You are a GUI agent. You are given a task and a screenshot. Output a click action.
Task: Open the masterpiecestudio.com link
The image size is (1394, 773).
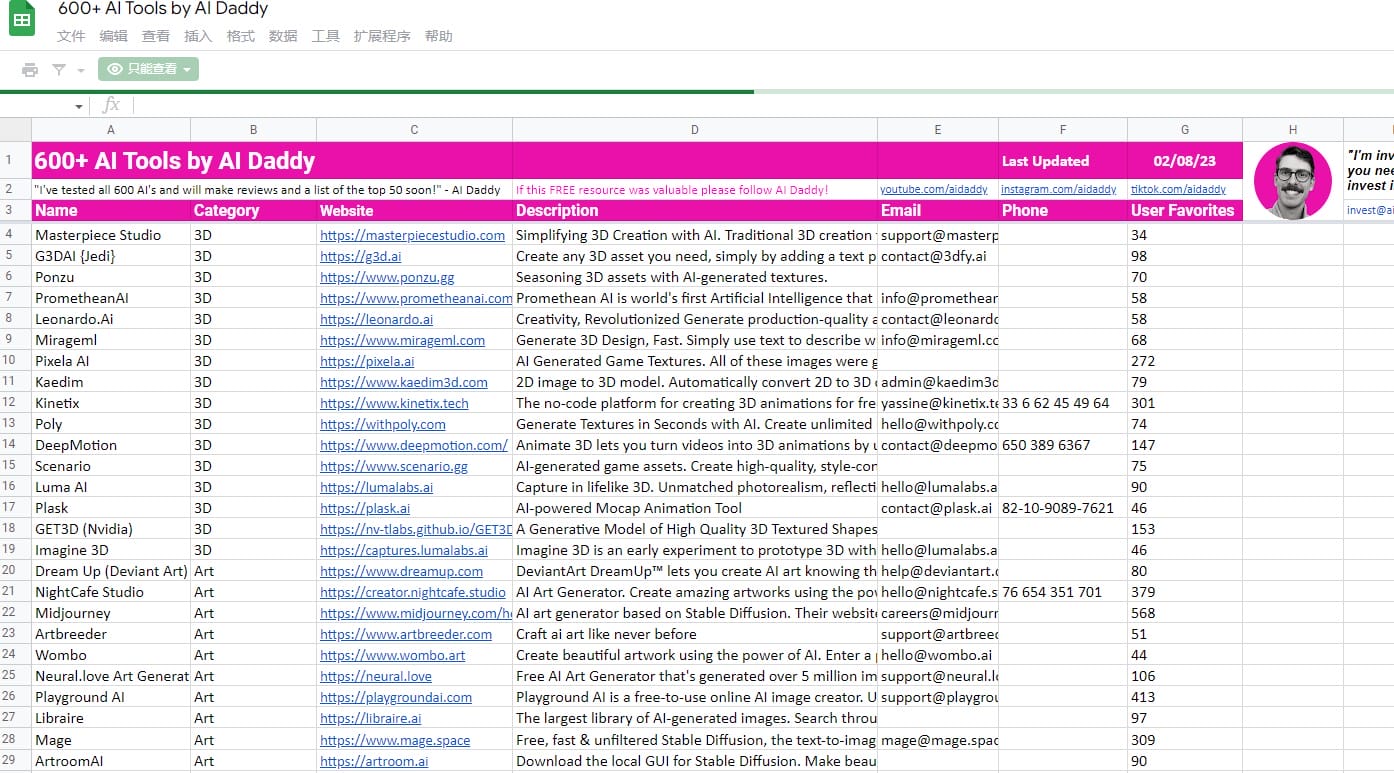412,235
